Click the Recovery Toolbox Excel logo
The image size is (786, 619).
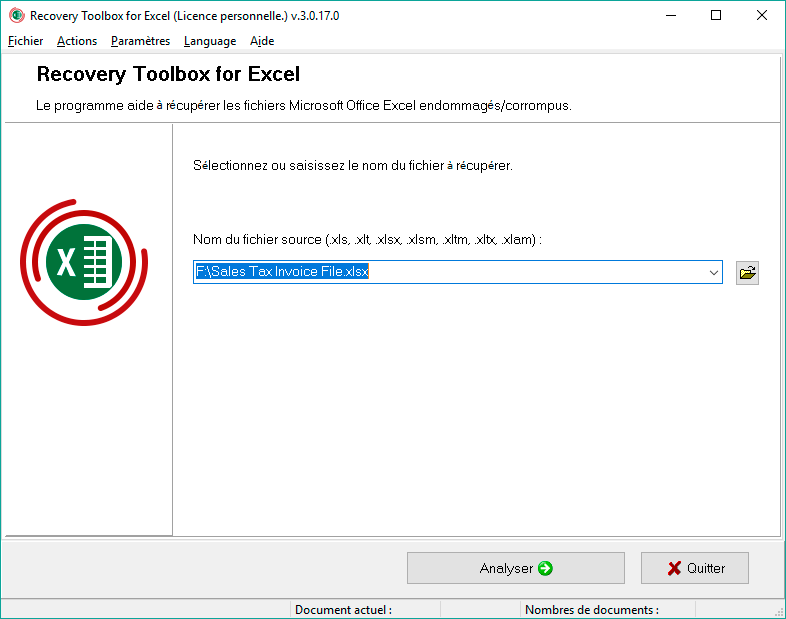coord(84,262)
